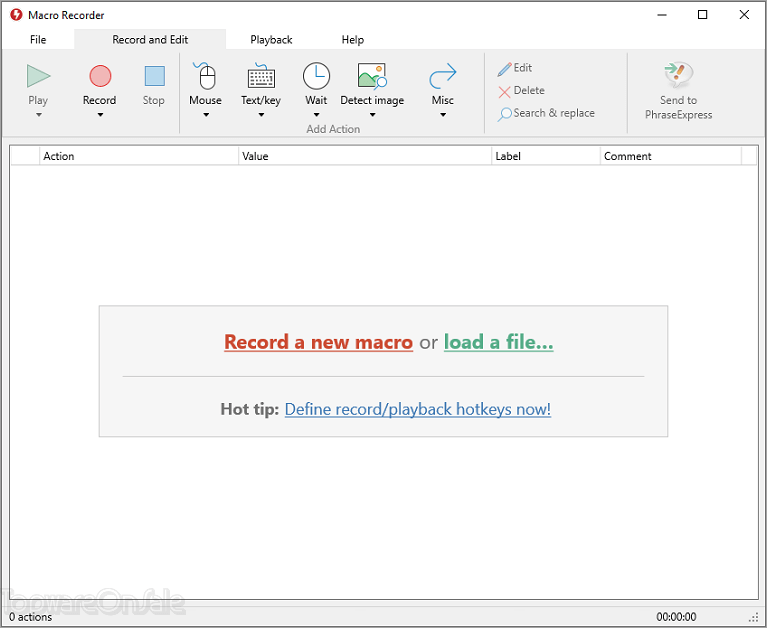Click the blue Stop square icon
The image size is (767, 628).
155,76
